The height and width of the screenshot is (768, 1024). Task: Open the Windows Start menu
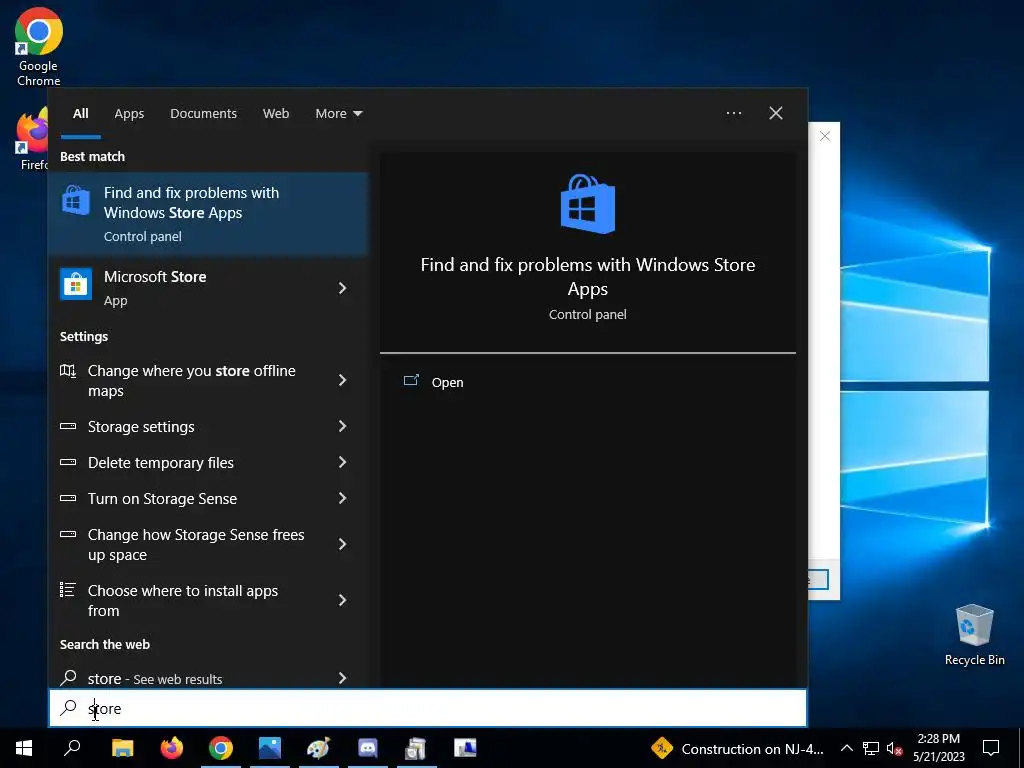point(24,748)
